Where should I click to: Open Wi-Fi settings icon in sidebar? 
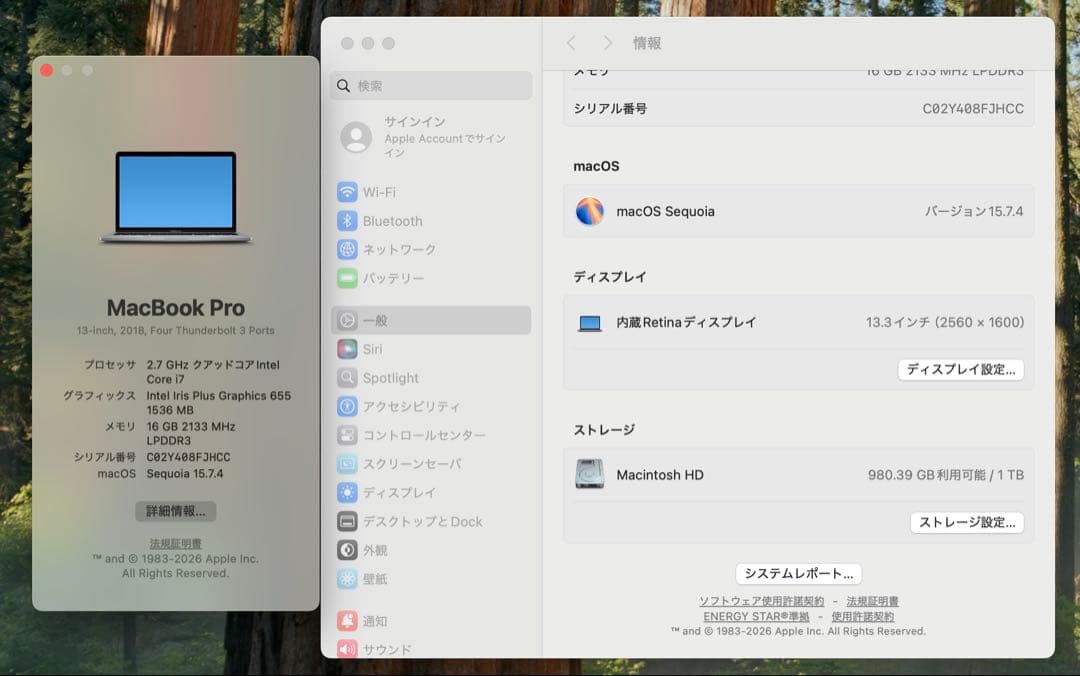[347, 192]
